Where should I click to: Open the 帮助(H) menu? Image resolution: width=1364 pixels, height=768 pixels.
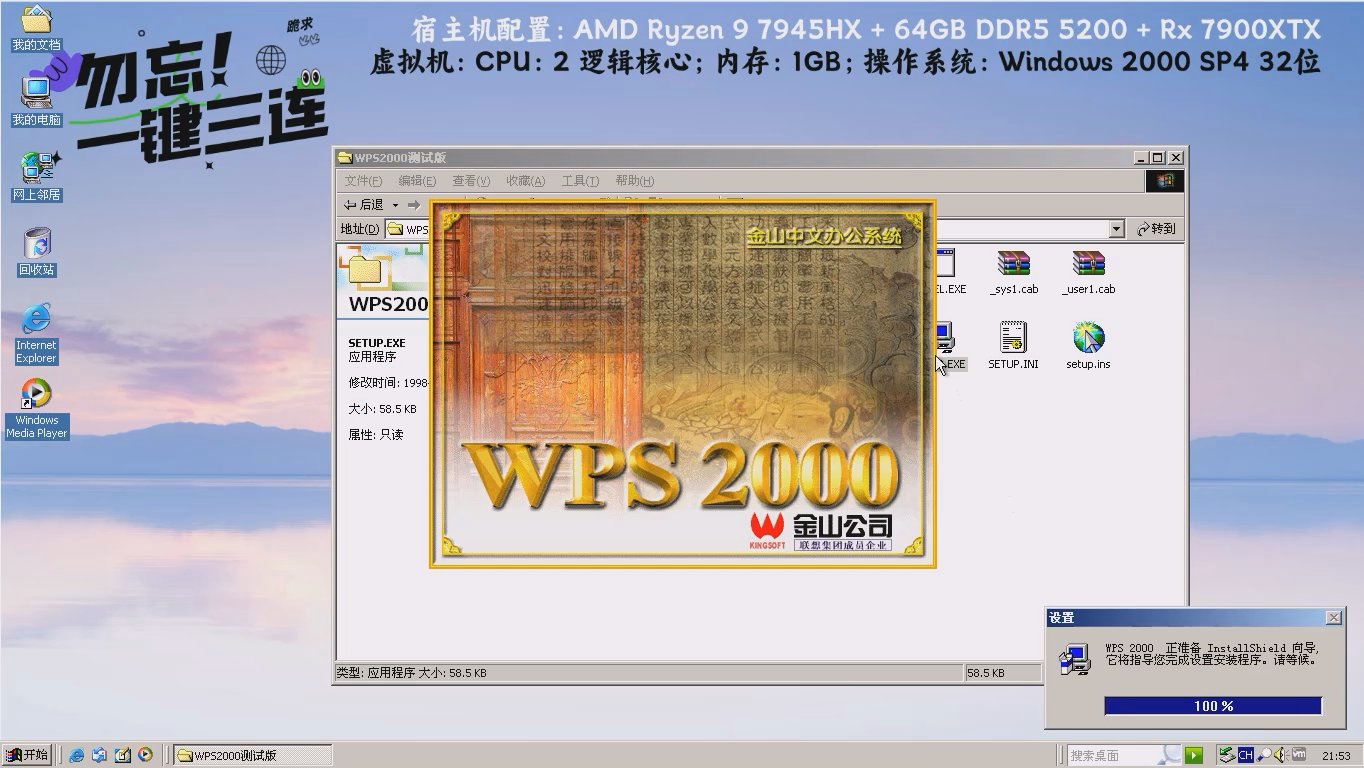pyautogui.click(x=634, y=181)
